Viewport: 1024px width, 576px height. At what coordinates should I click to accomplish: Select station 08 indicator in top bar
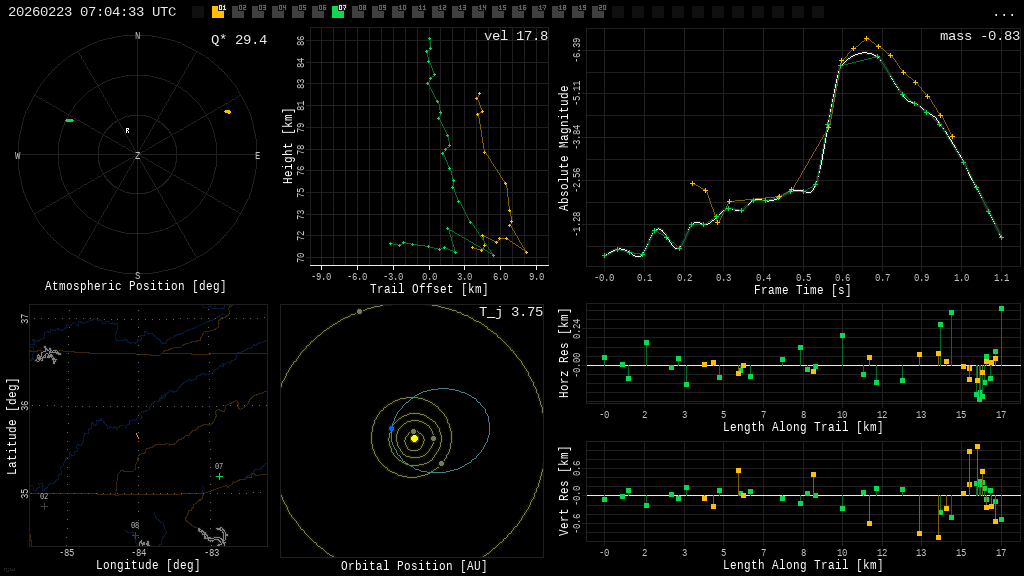(358, 12)
